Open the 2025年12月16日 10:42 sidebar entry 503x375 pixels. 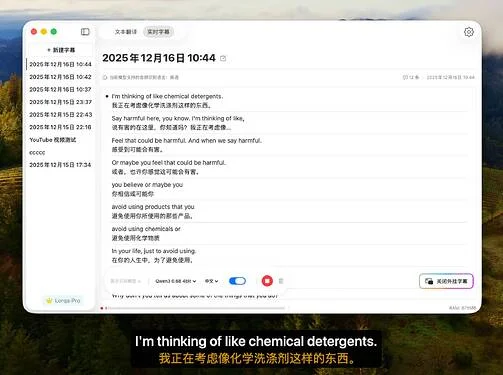pyautogui.click(x=60, y=77)
